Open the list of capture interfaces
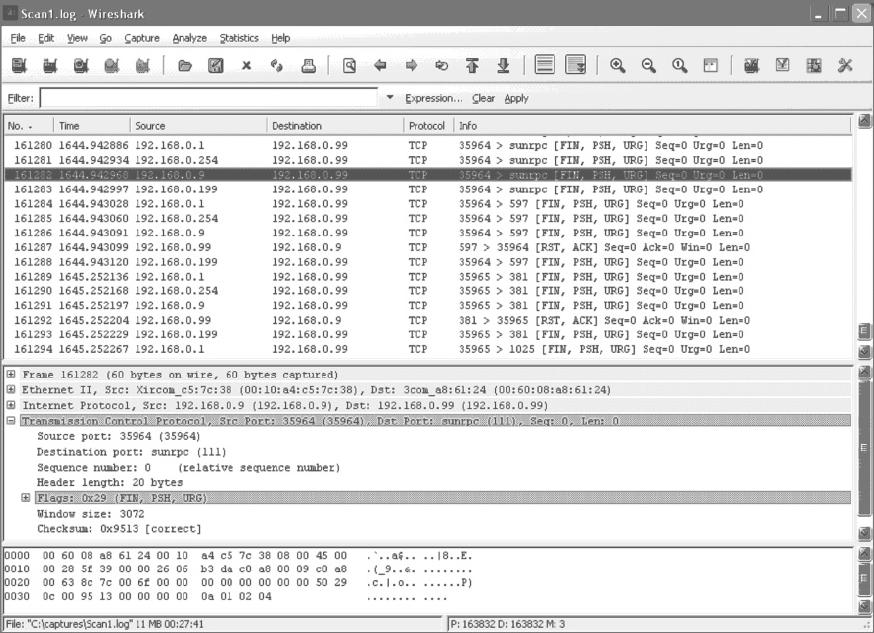 point(20,66)
